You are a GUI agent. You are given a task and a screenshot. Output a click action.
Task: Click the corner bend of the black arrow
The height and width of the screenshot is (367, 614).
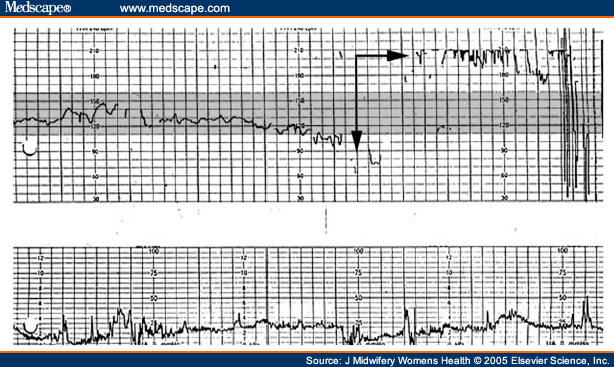(x=357, y=57)
